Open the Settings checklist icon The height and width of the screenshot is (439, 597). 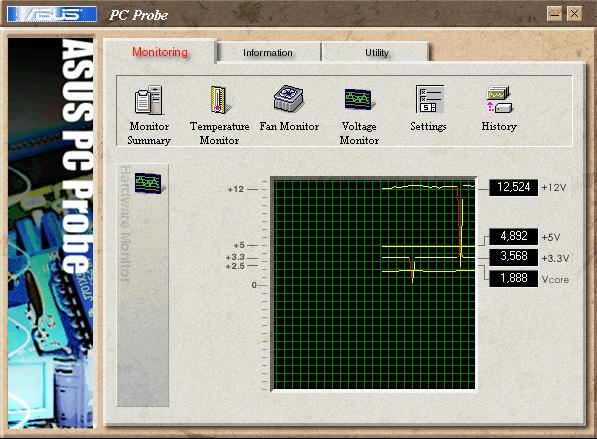[x=429, y=99]
